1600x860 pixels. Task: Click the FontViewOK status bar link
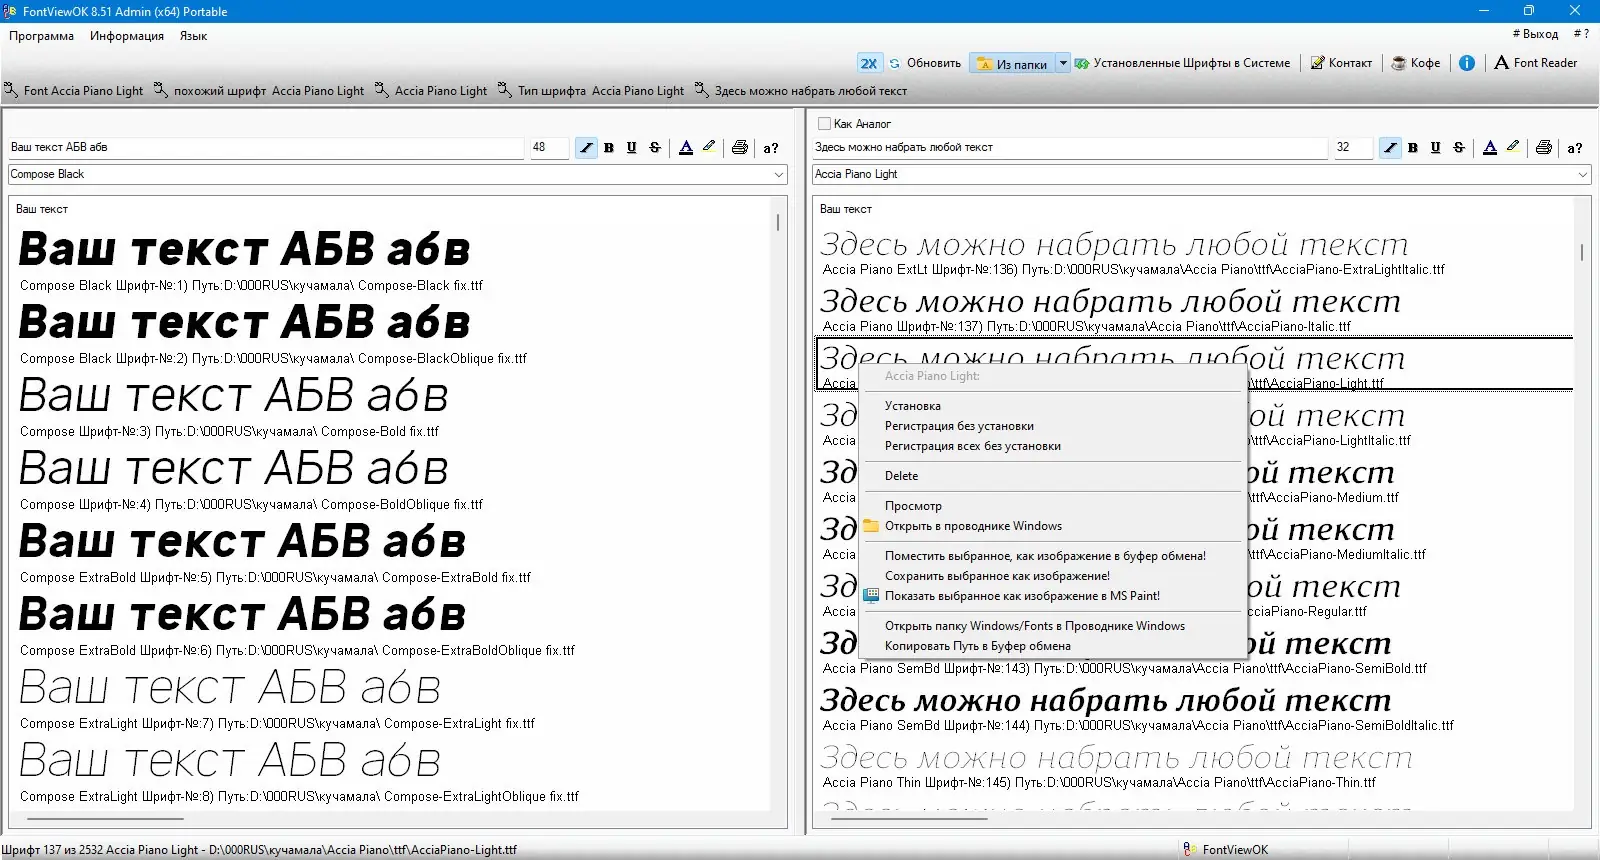pyautogui.click(x=1225, y=850)
